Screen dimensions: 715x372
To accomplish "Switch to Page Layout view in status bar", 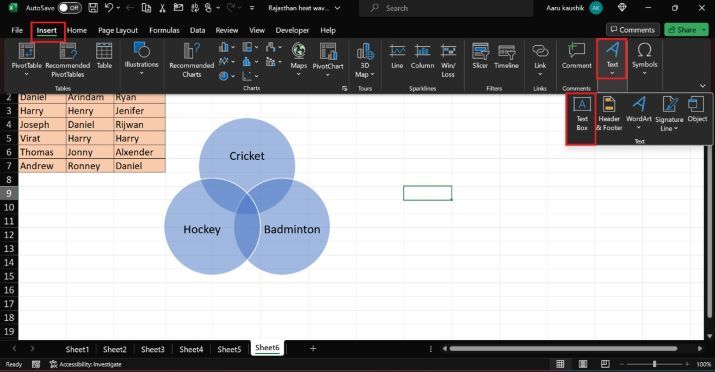I will click(x=583, y=364).
